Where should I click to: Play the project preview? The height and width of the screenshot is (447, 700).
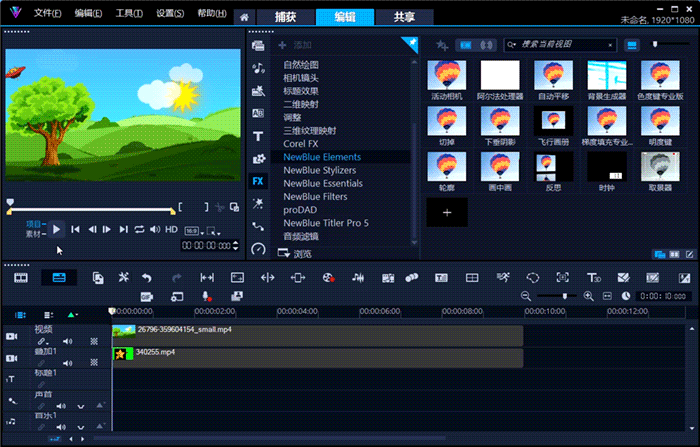point(56,230)
